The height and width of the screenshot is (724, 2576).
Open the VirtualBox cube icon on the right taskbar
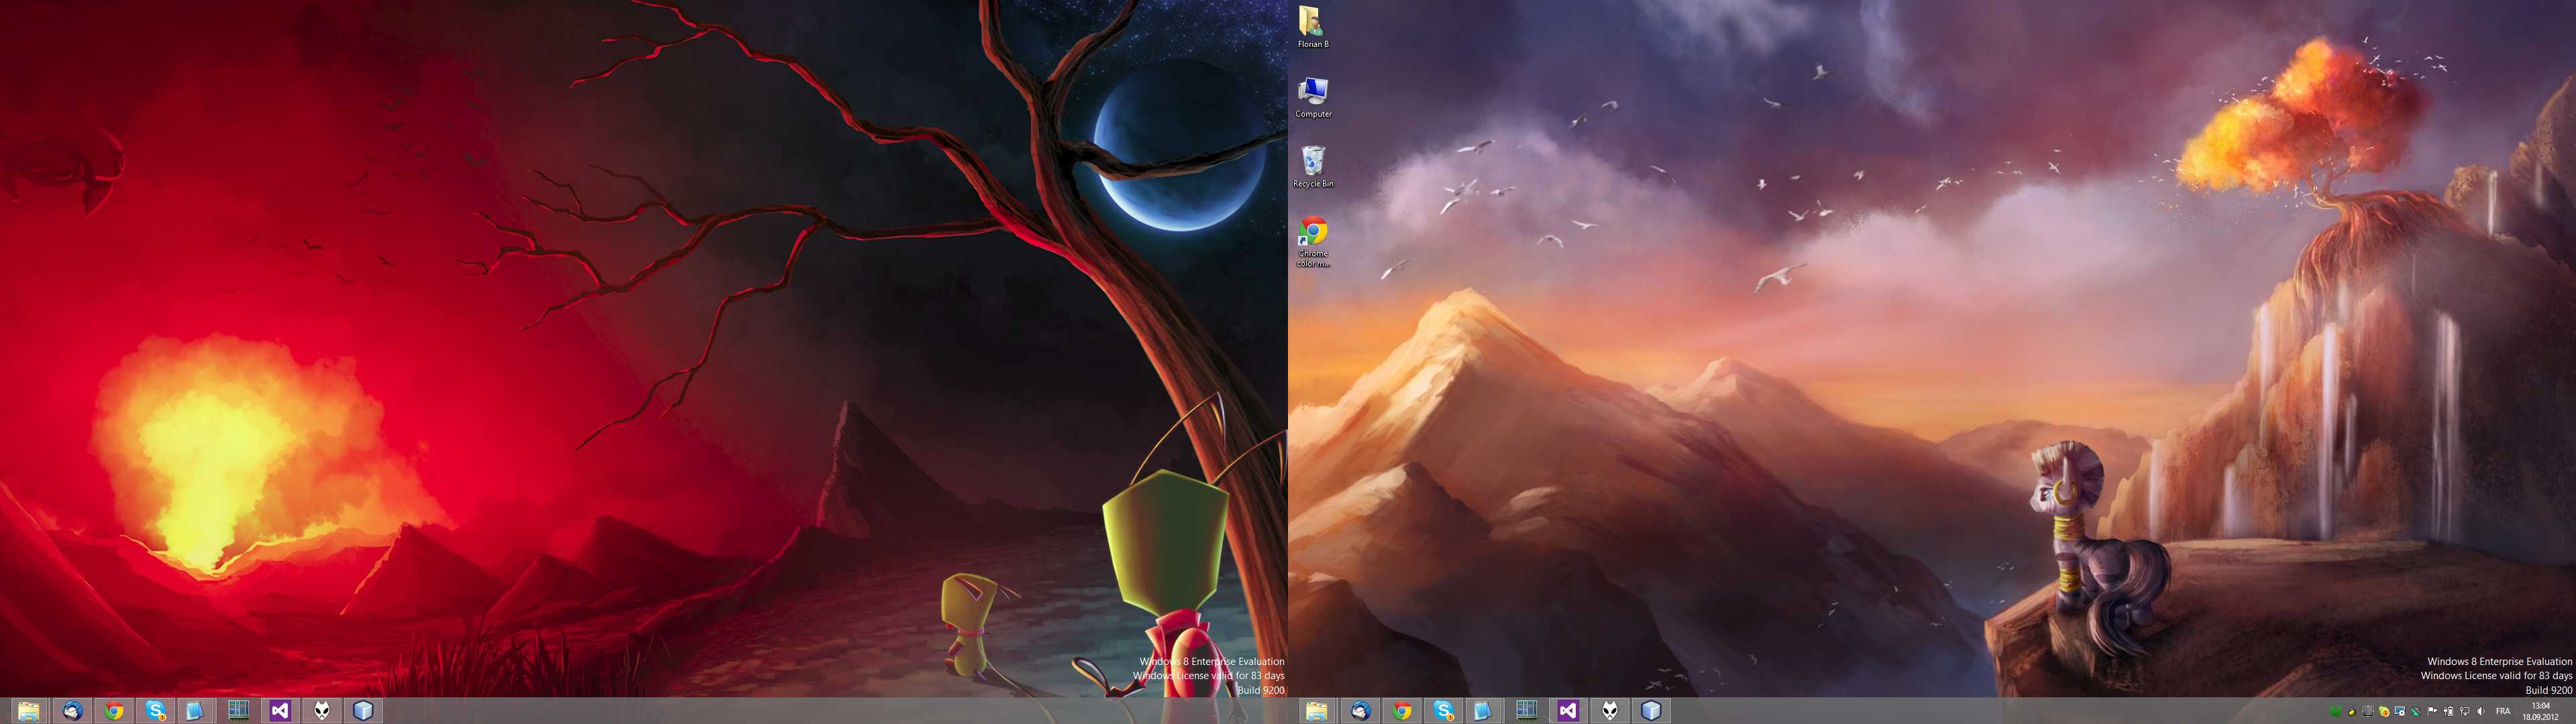pos(1651,711)
